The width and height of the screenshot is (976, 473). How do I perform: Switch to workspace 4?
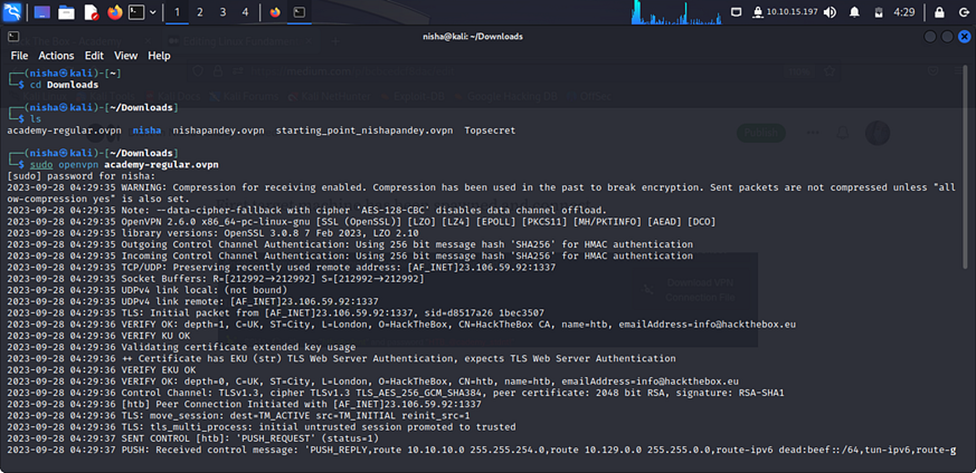click(x=245, y=12)
